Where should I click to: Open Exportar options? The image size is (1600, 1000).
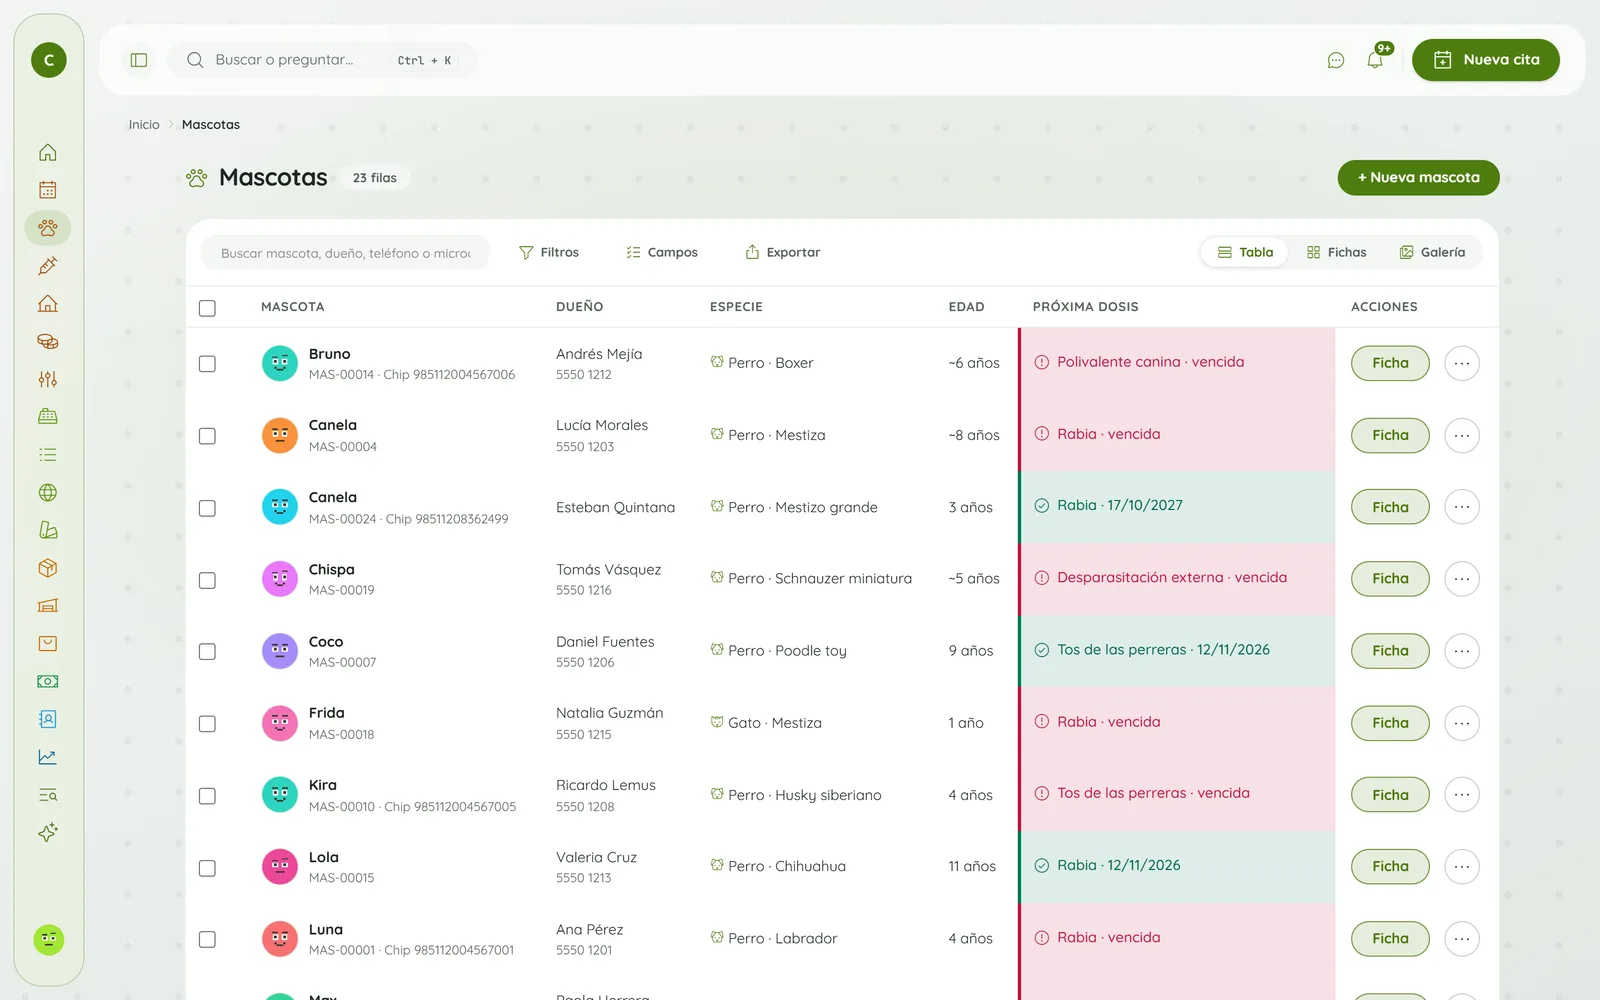pos(783,252)
